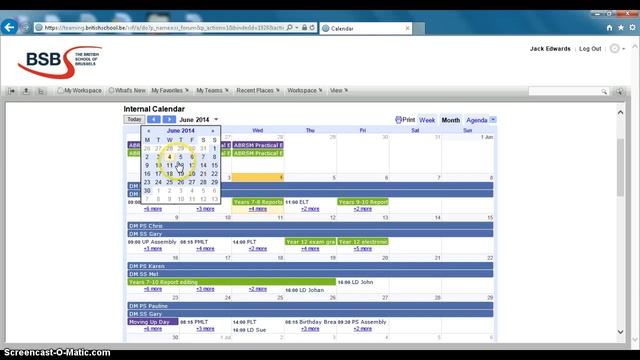Click the search box magnifier icon
This screenshot has width=640, height=360.
[x=604, y=91]
